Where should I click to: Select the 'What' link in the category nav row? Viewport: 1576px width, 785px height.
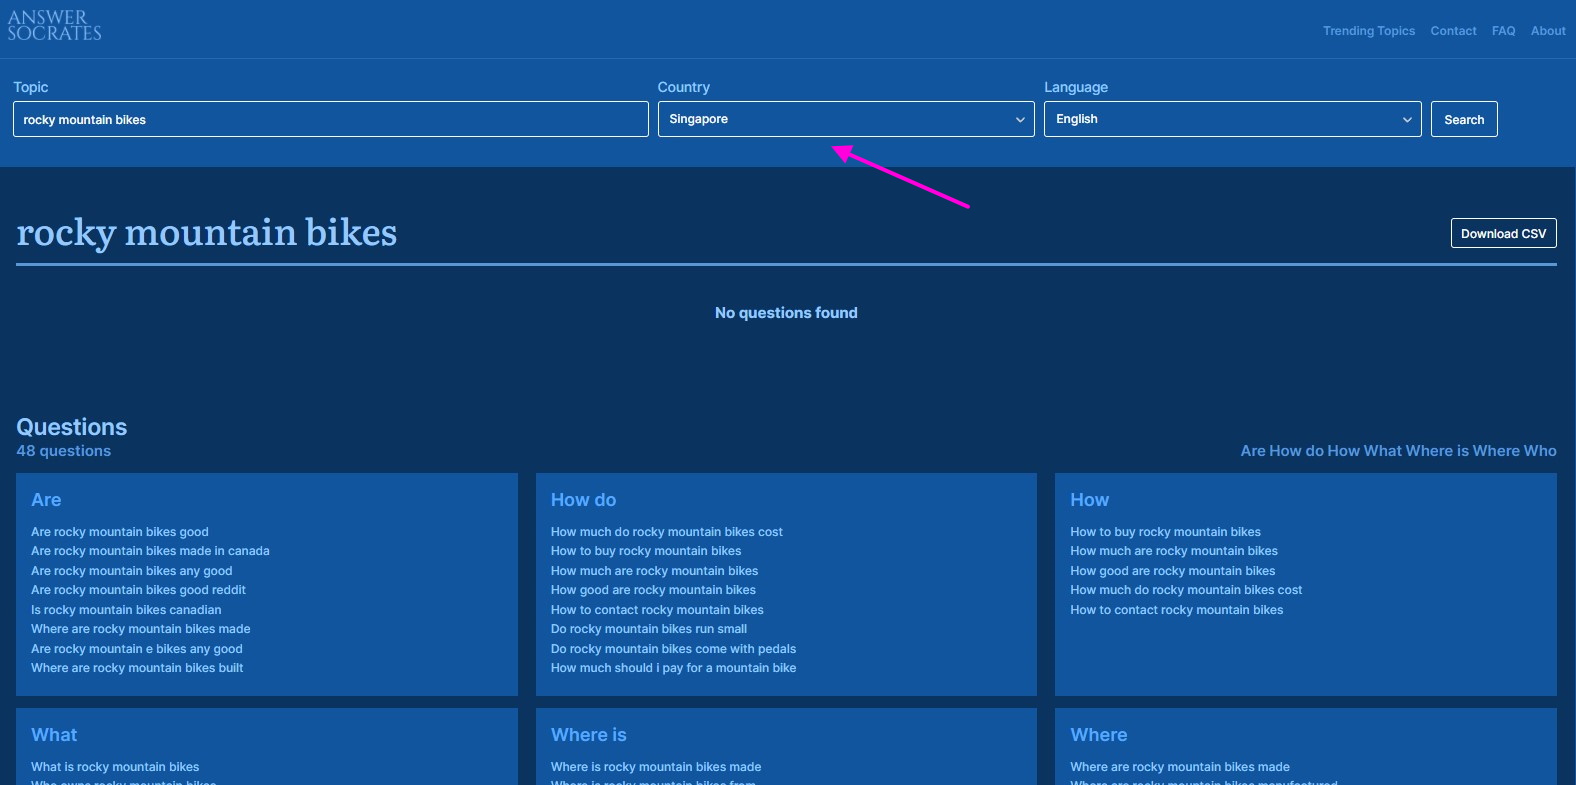coord(1382,451)
